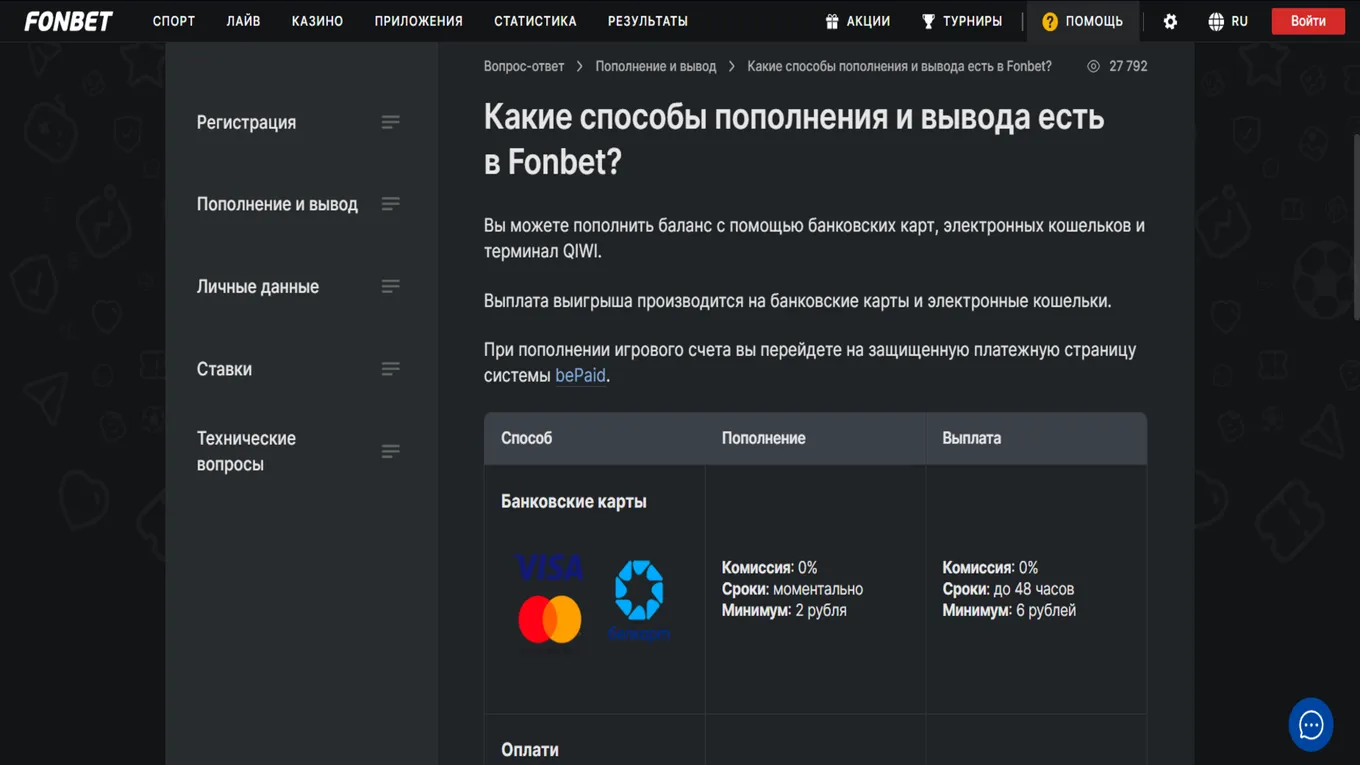This screenshot has width=1360, height=765.
Task: Expand the Пополнение и вывод section
Action: pos(390,204)
